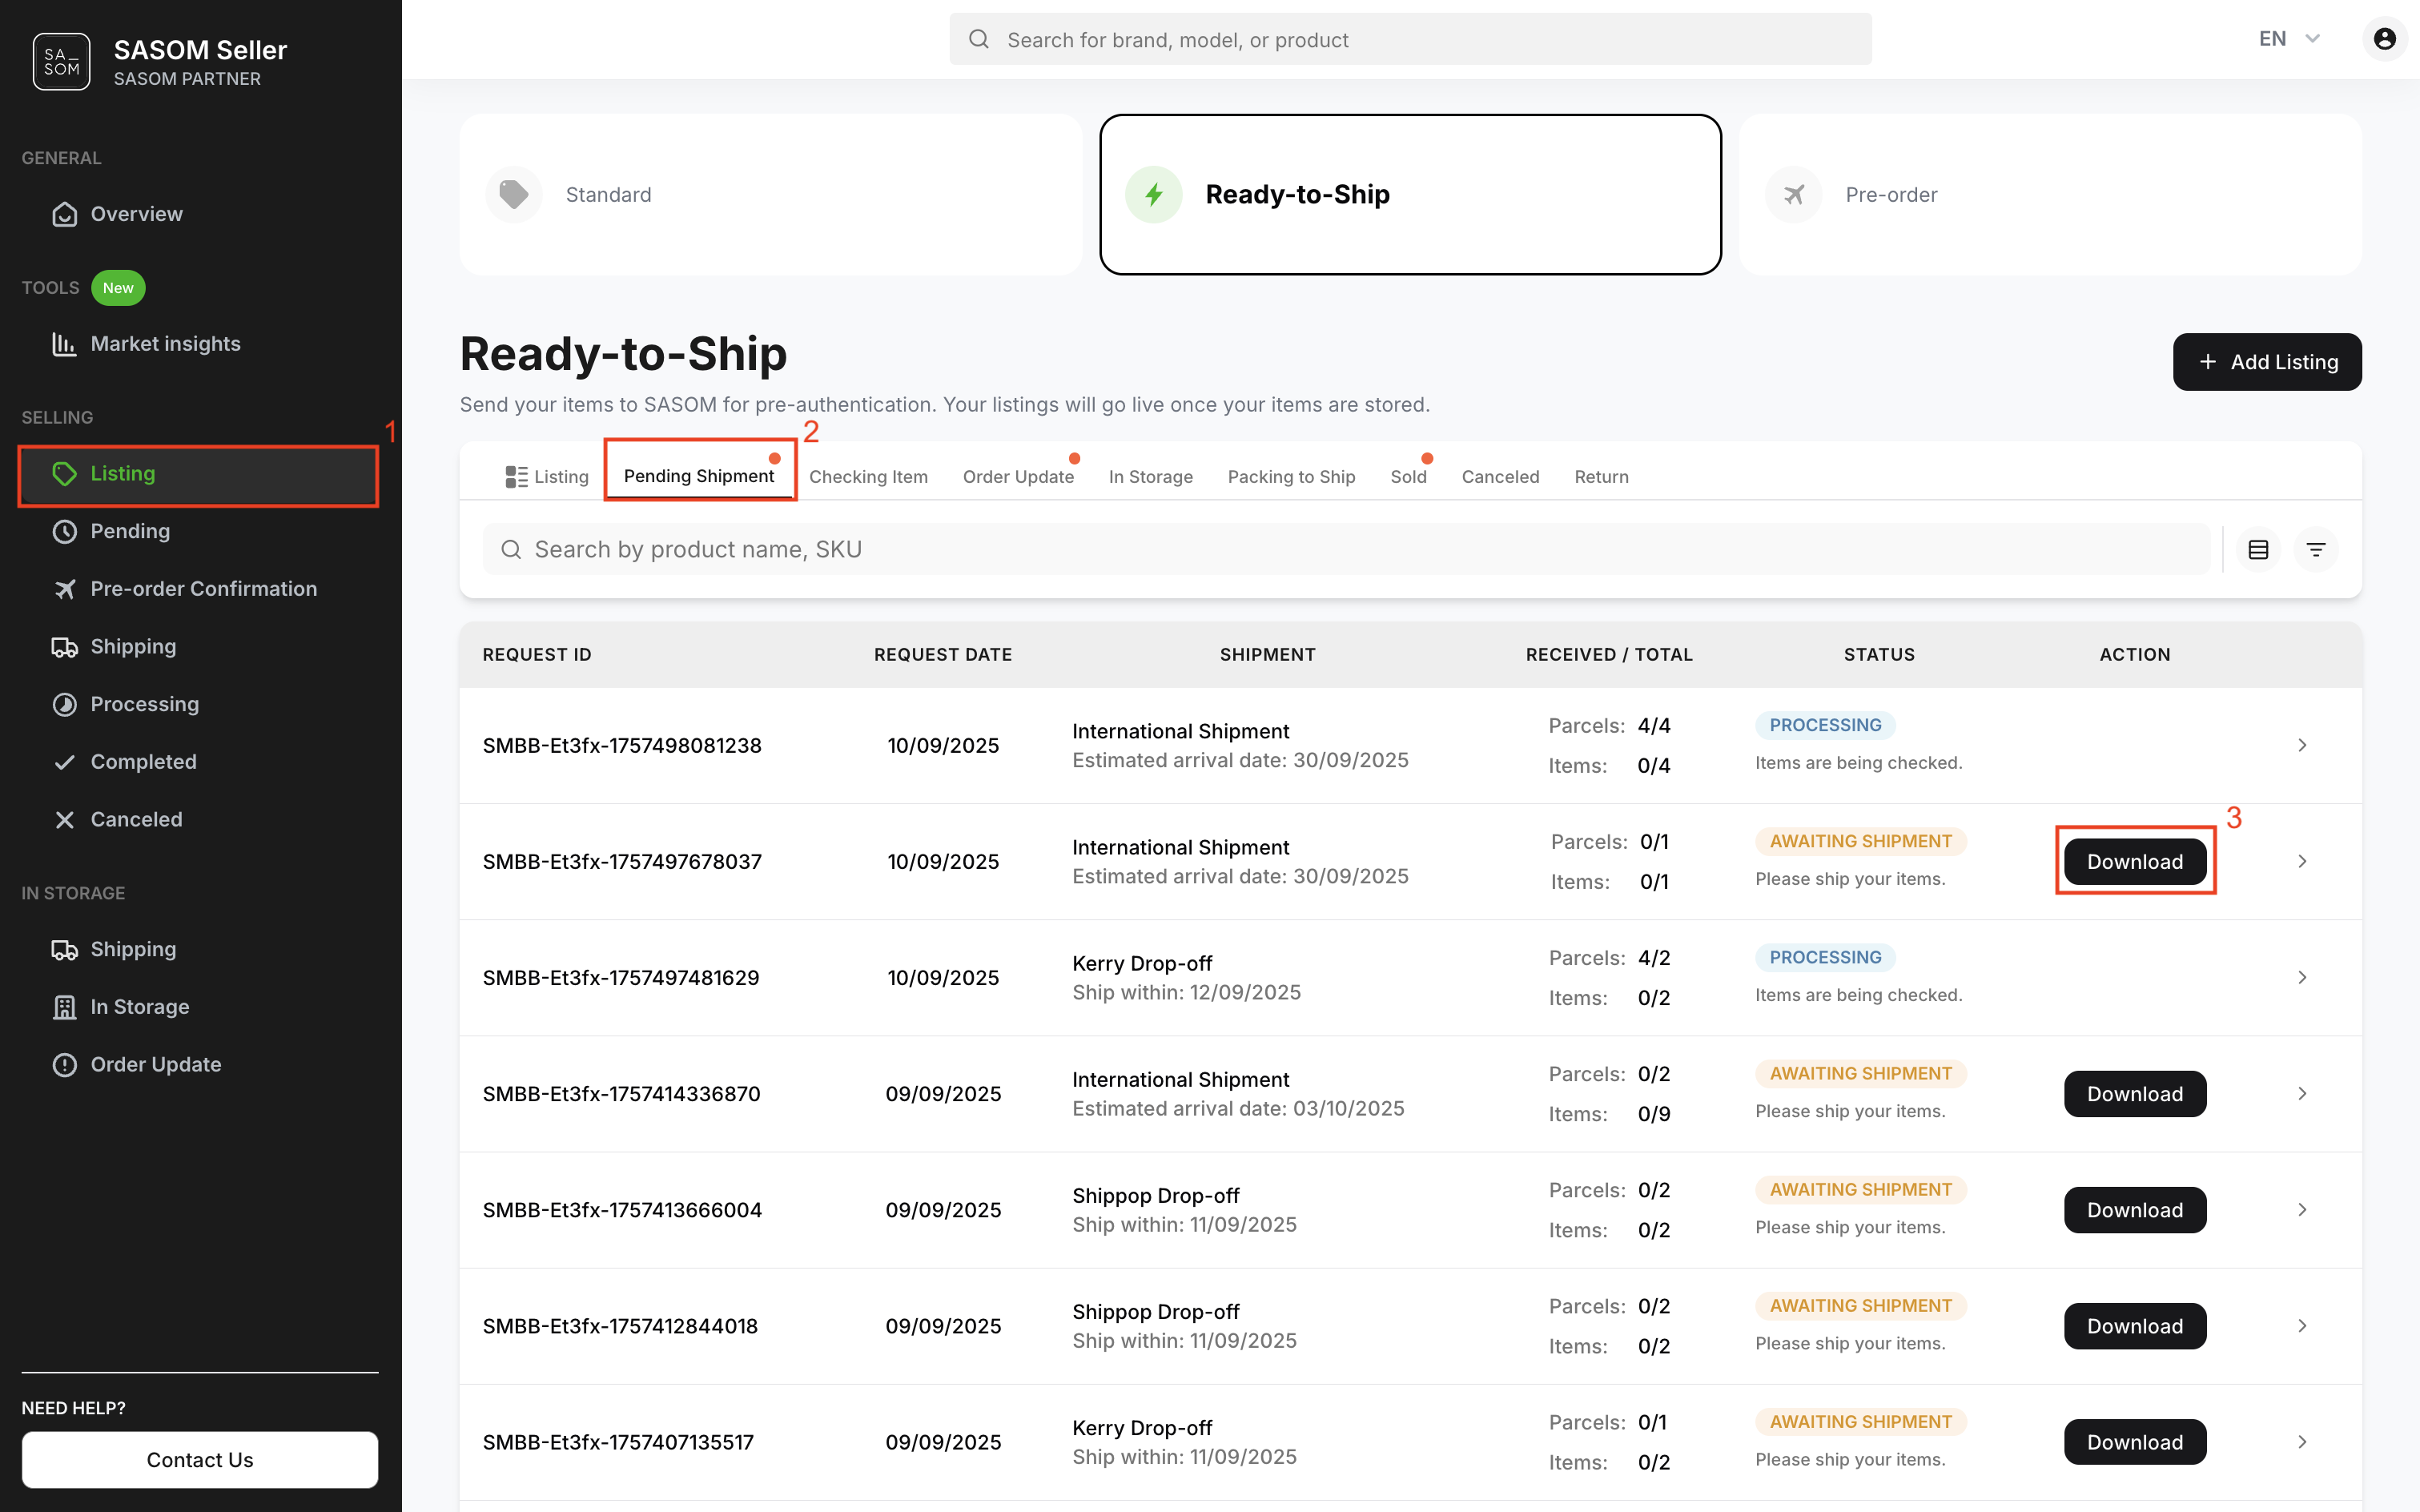2420x1512 pixels.
Task: Open the user account profile icon
Action: (x=2384, y=39)
